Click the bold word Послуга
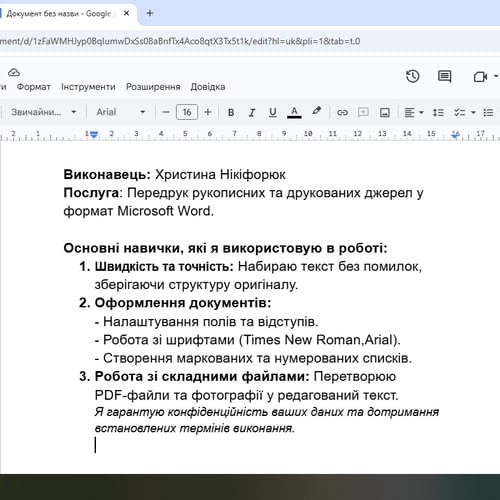The image size is (500, 500). point(91,193)
